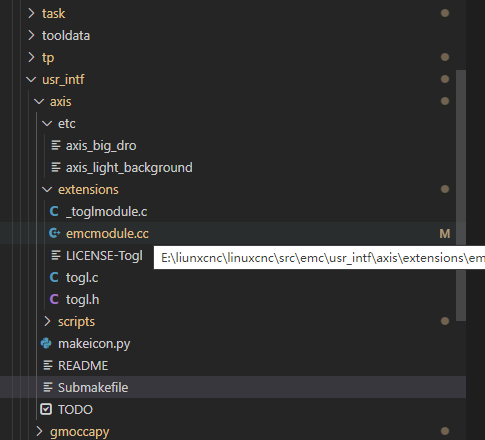
Task: Click the Python icon beside makeicon.py
Action: click(46, 343)
